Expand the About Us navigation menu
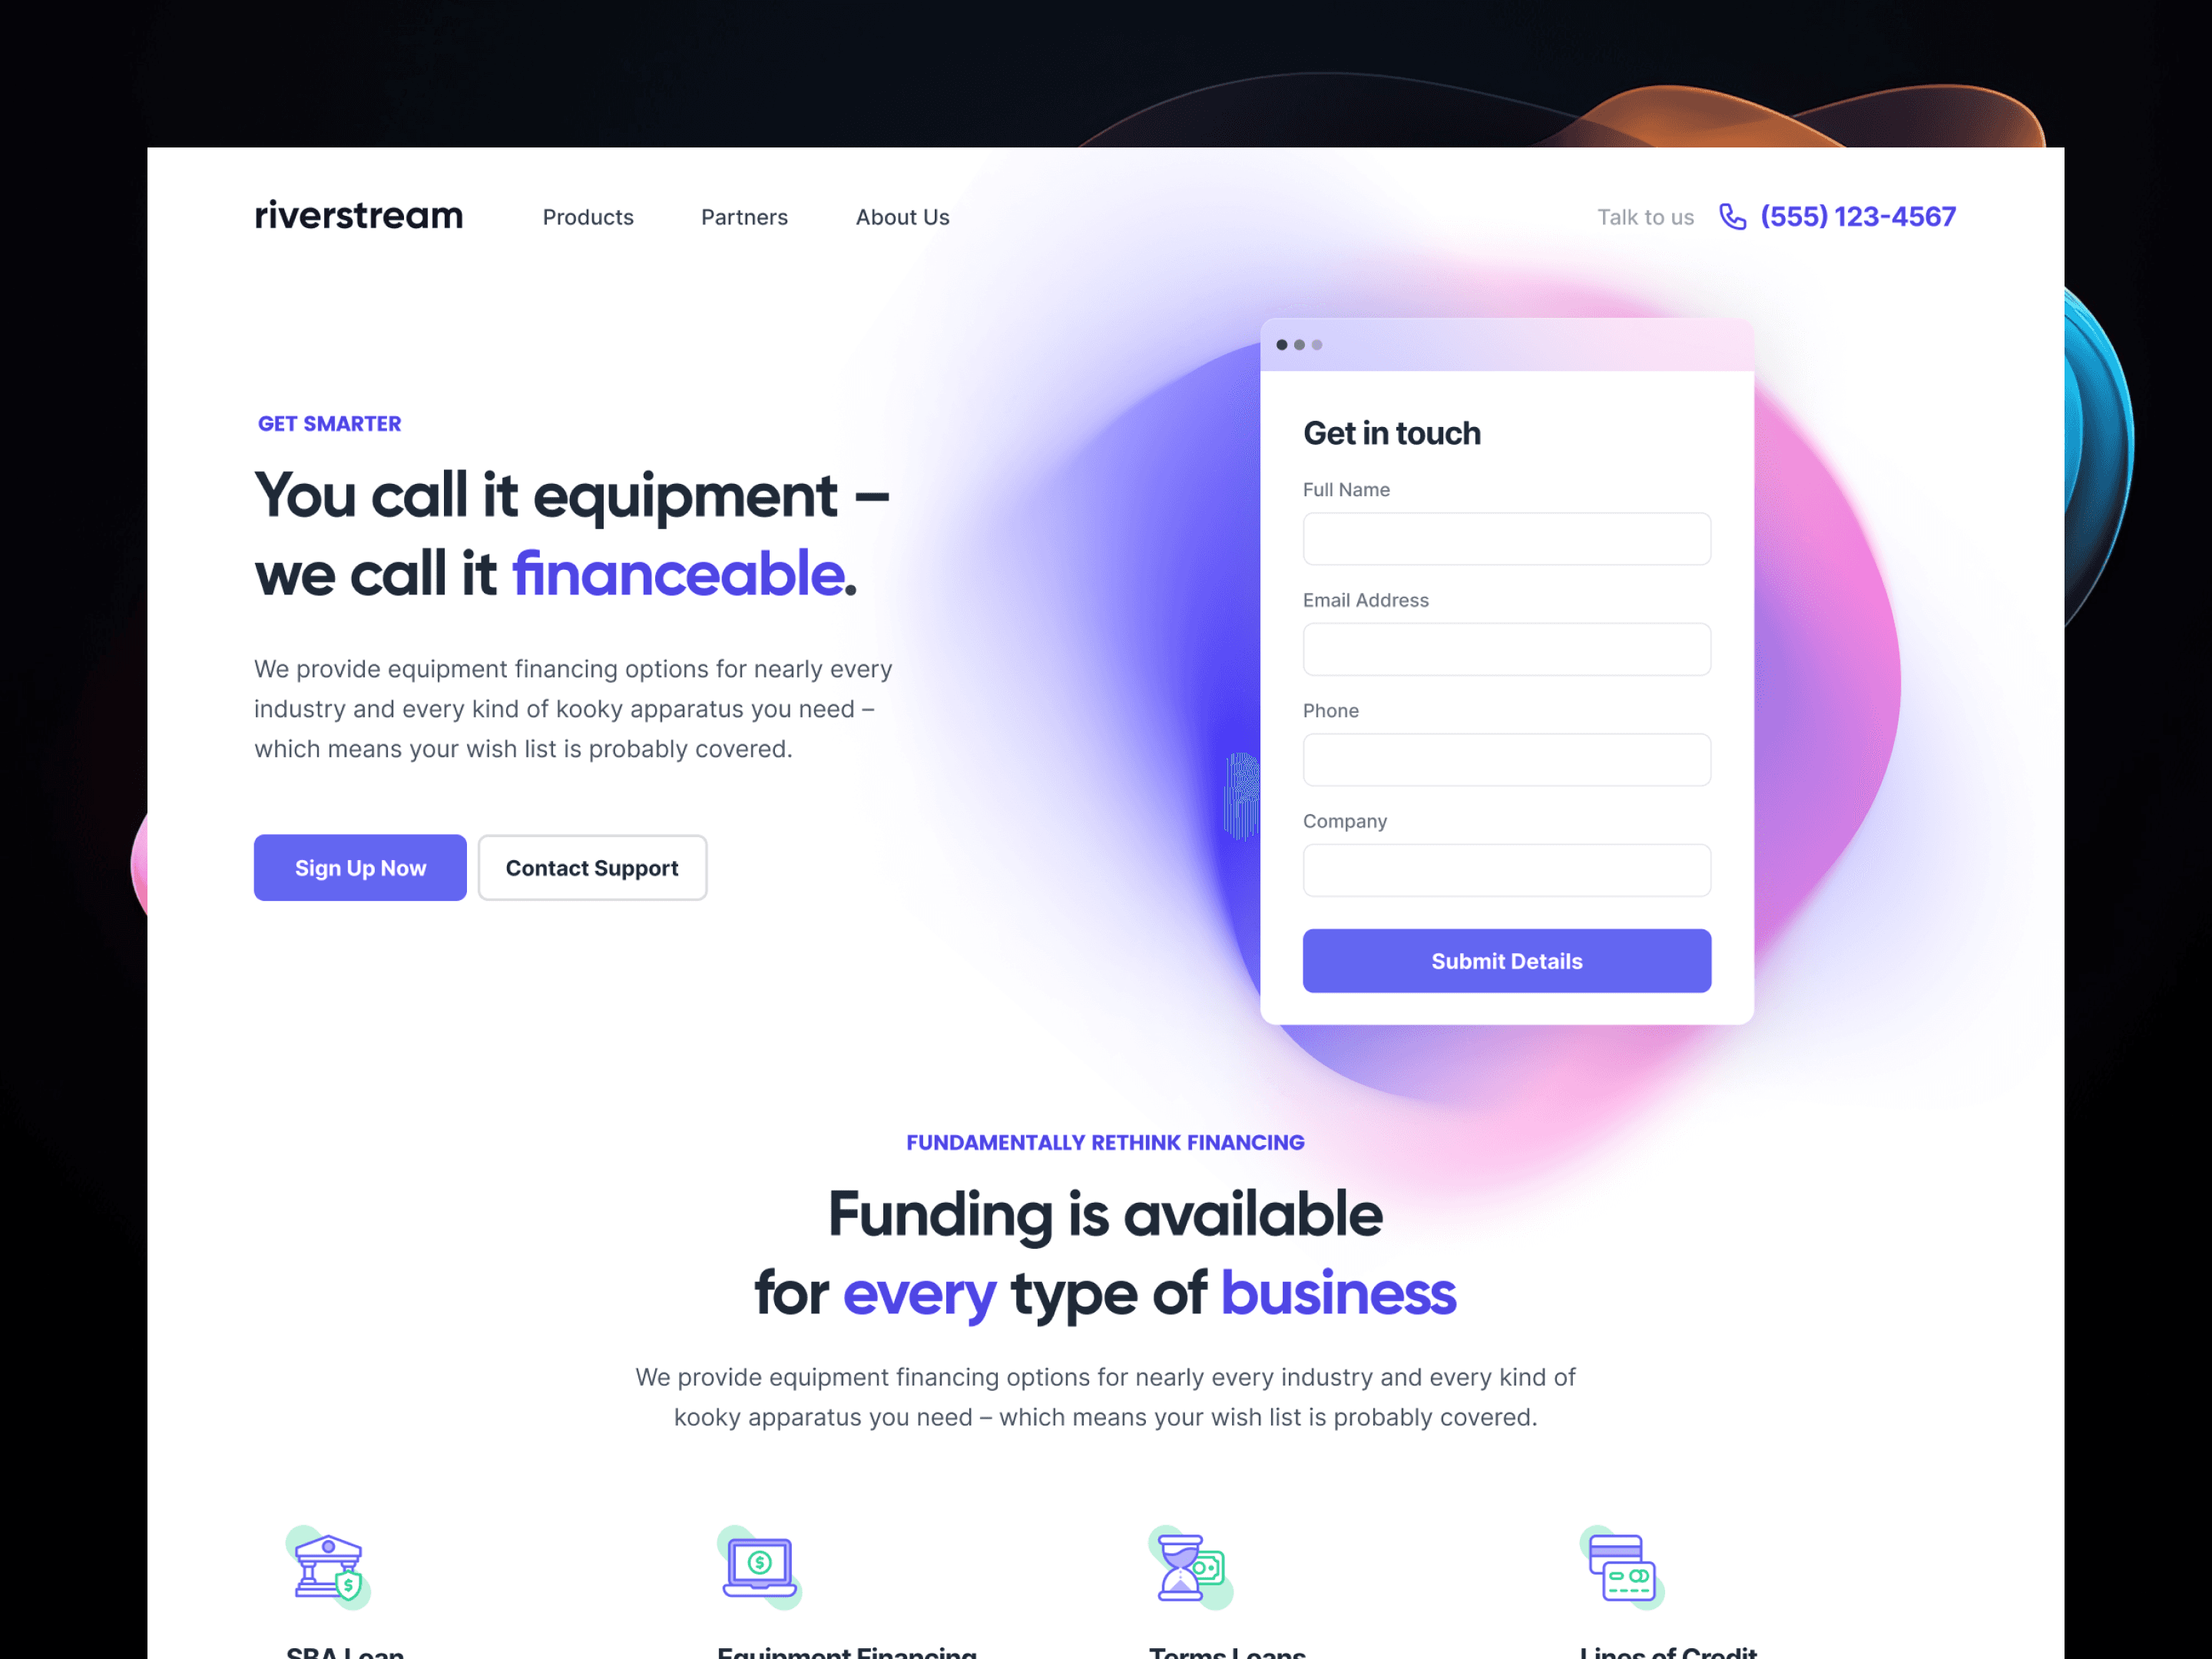 pos(902,216)
